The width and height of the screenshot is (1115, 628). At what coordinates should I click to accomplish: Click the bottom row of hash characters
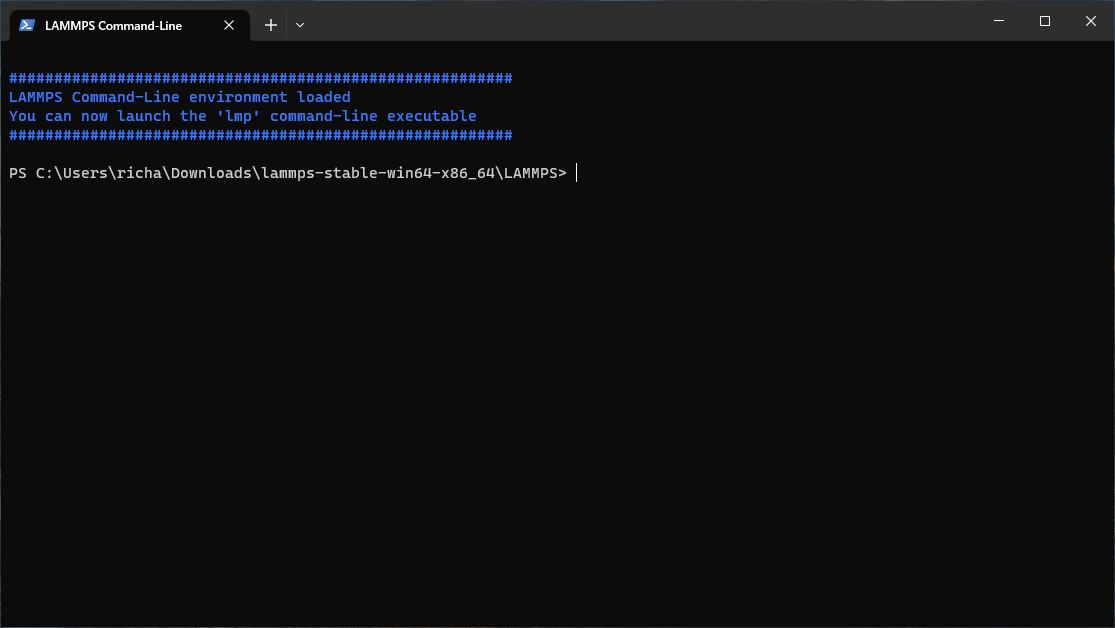(260, 135)
